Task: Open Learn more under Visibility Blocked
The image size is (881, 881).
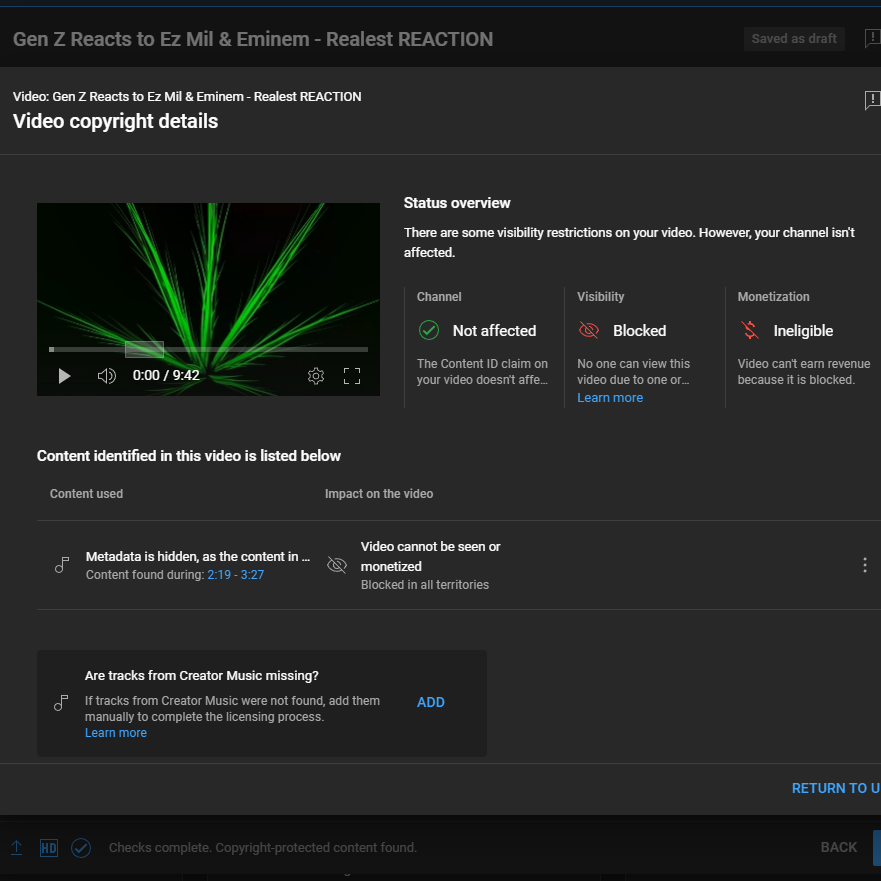Action: point(610,398)
